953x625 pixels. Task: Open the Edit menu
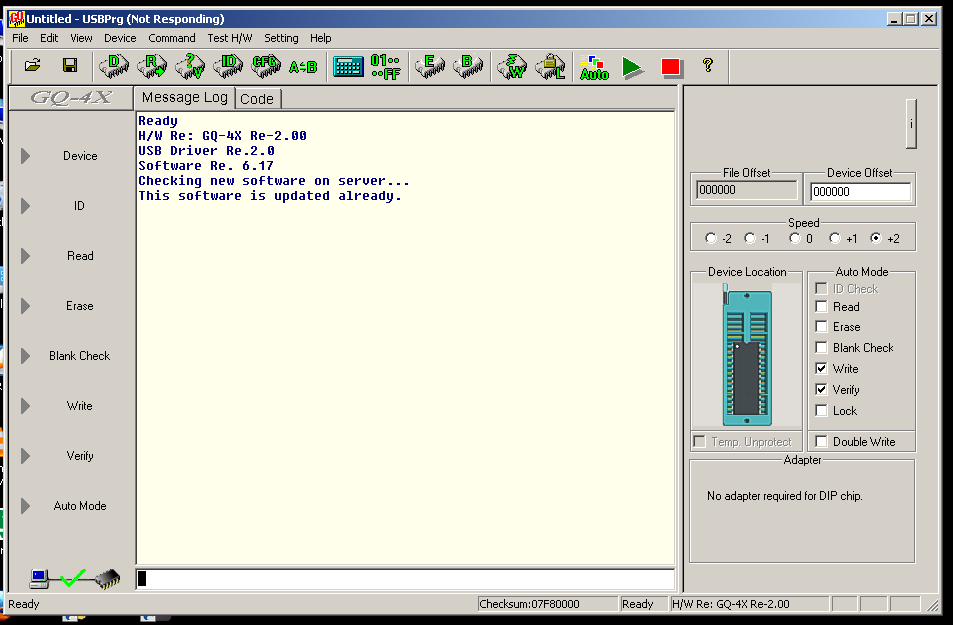(x=49, y=38)
